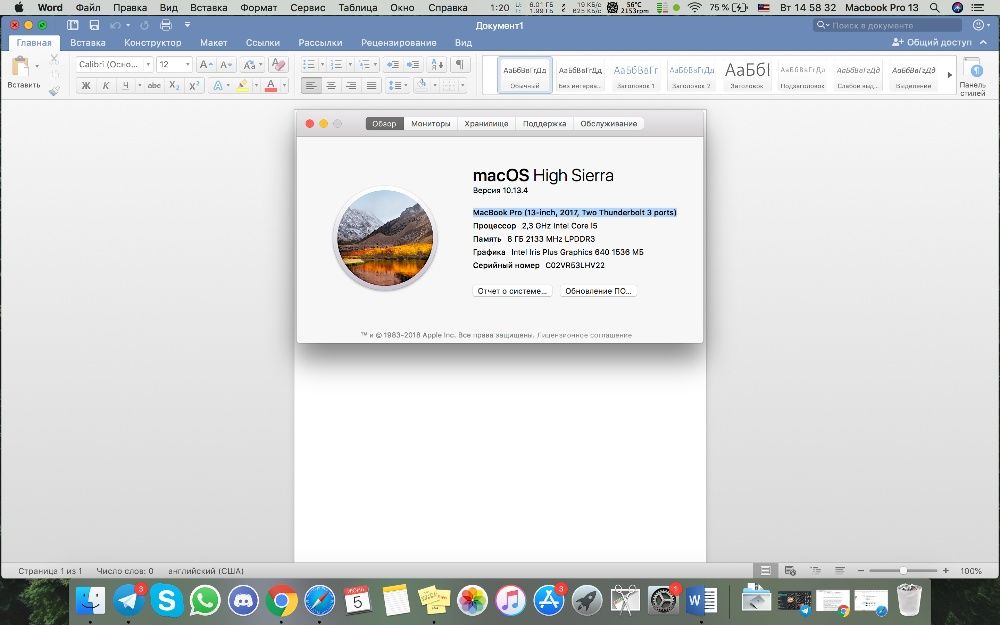Toggle center text alignment
This screenshot has height=625, width=1000.
pos(331,85)
